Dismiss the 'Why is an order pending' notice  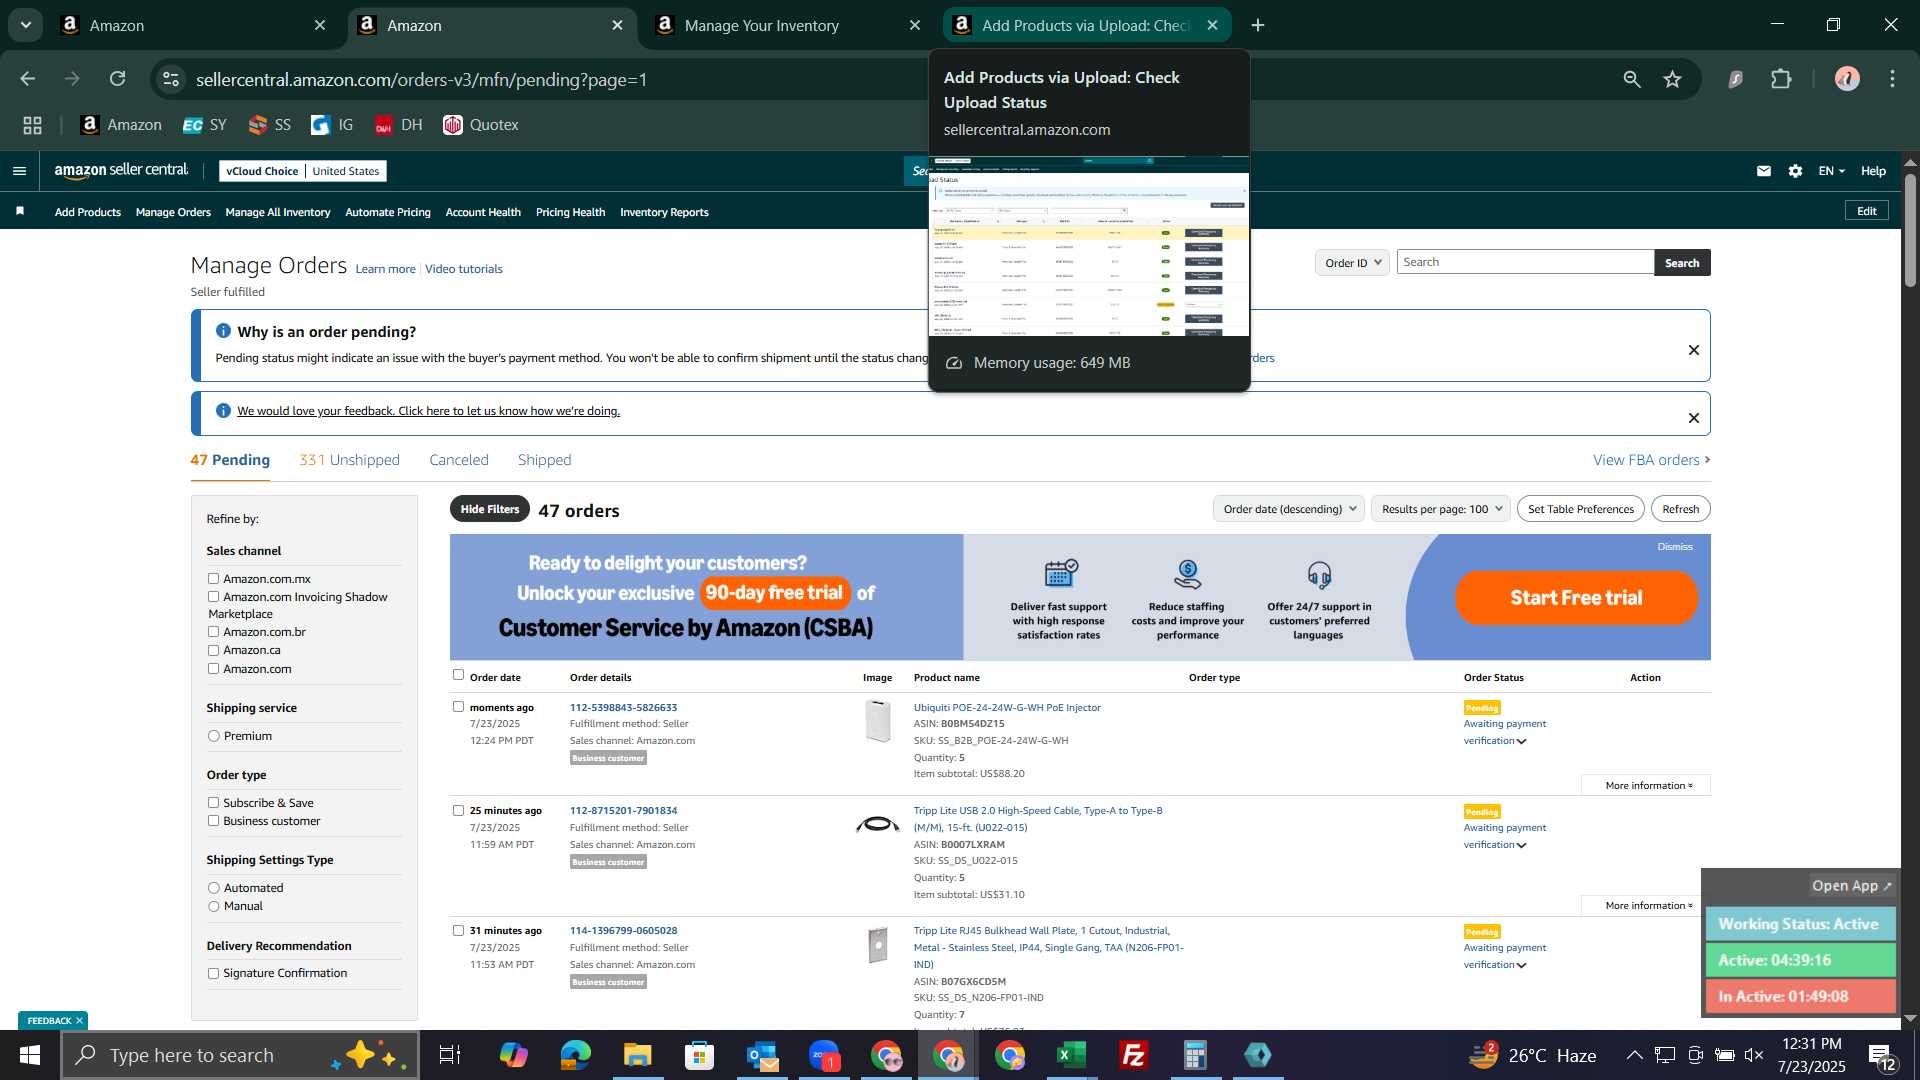tap(1694, 350)
